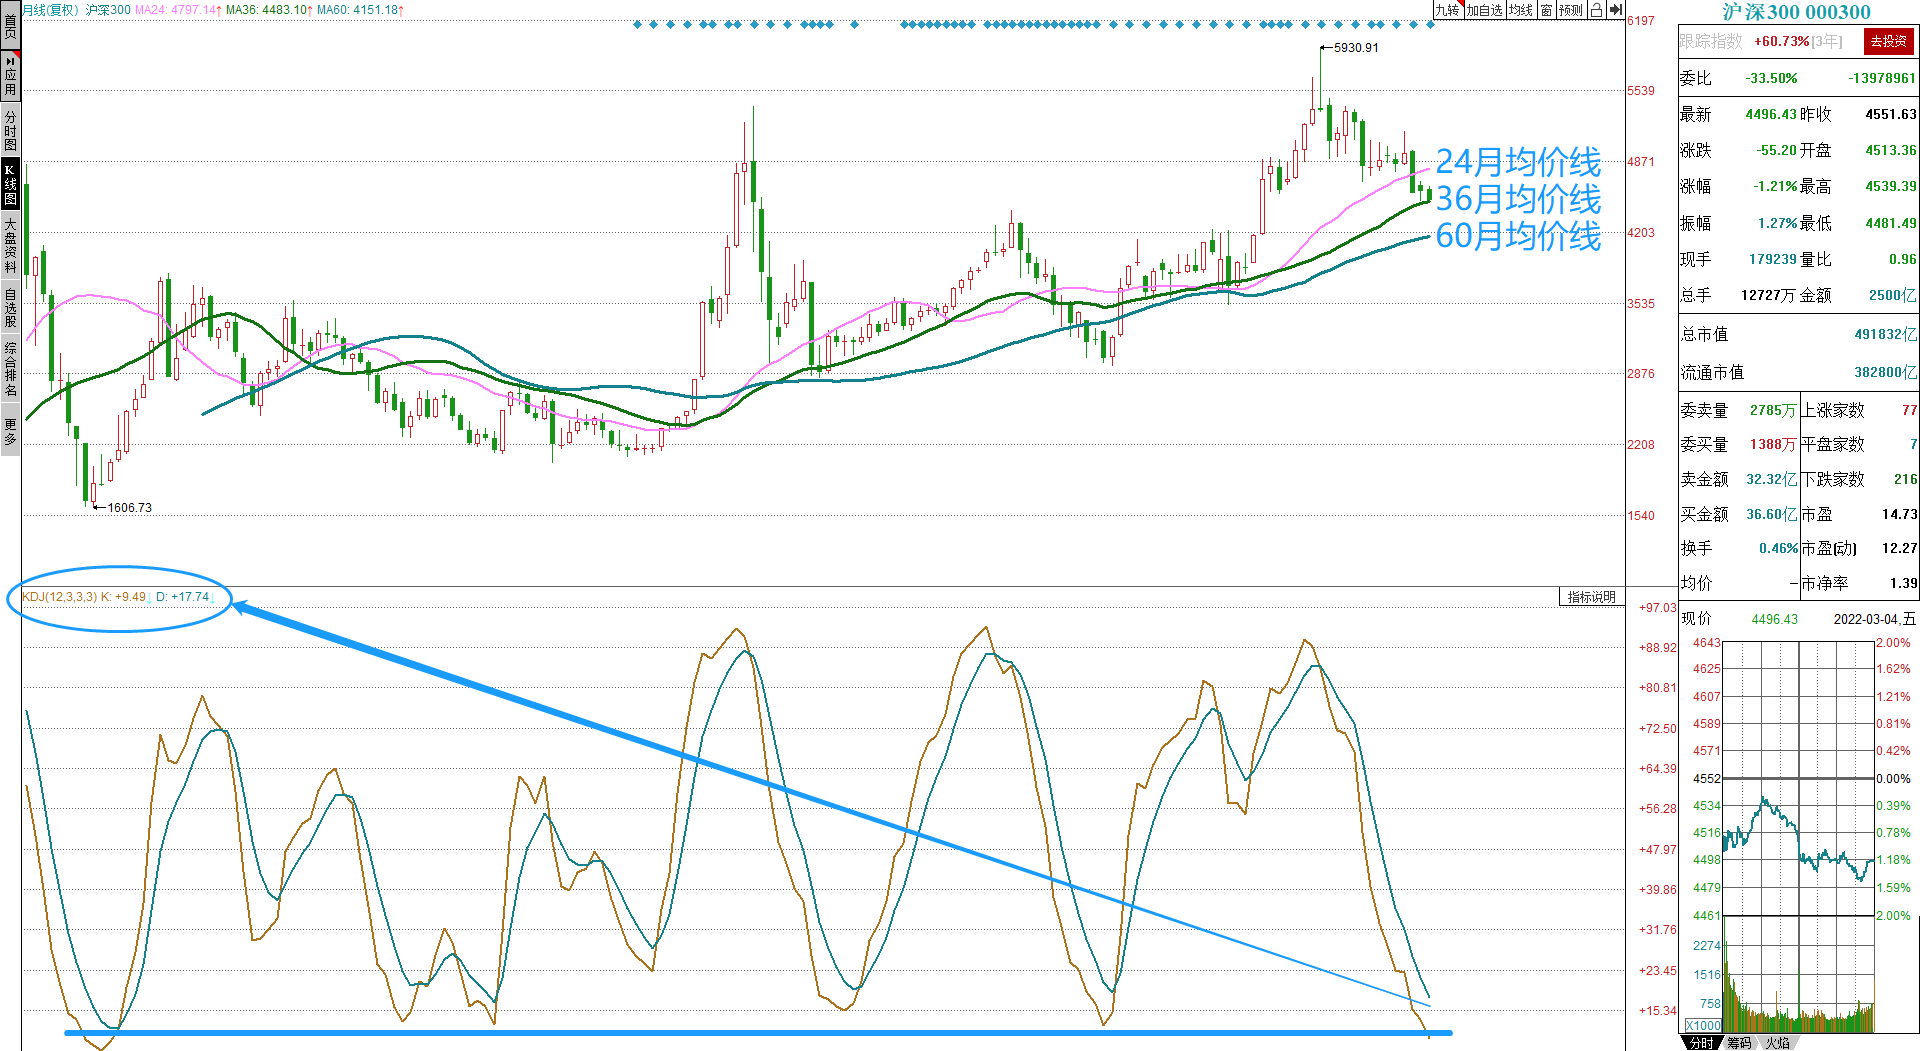Click the MA24 pink legend label

point(177,10)
